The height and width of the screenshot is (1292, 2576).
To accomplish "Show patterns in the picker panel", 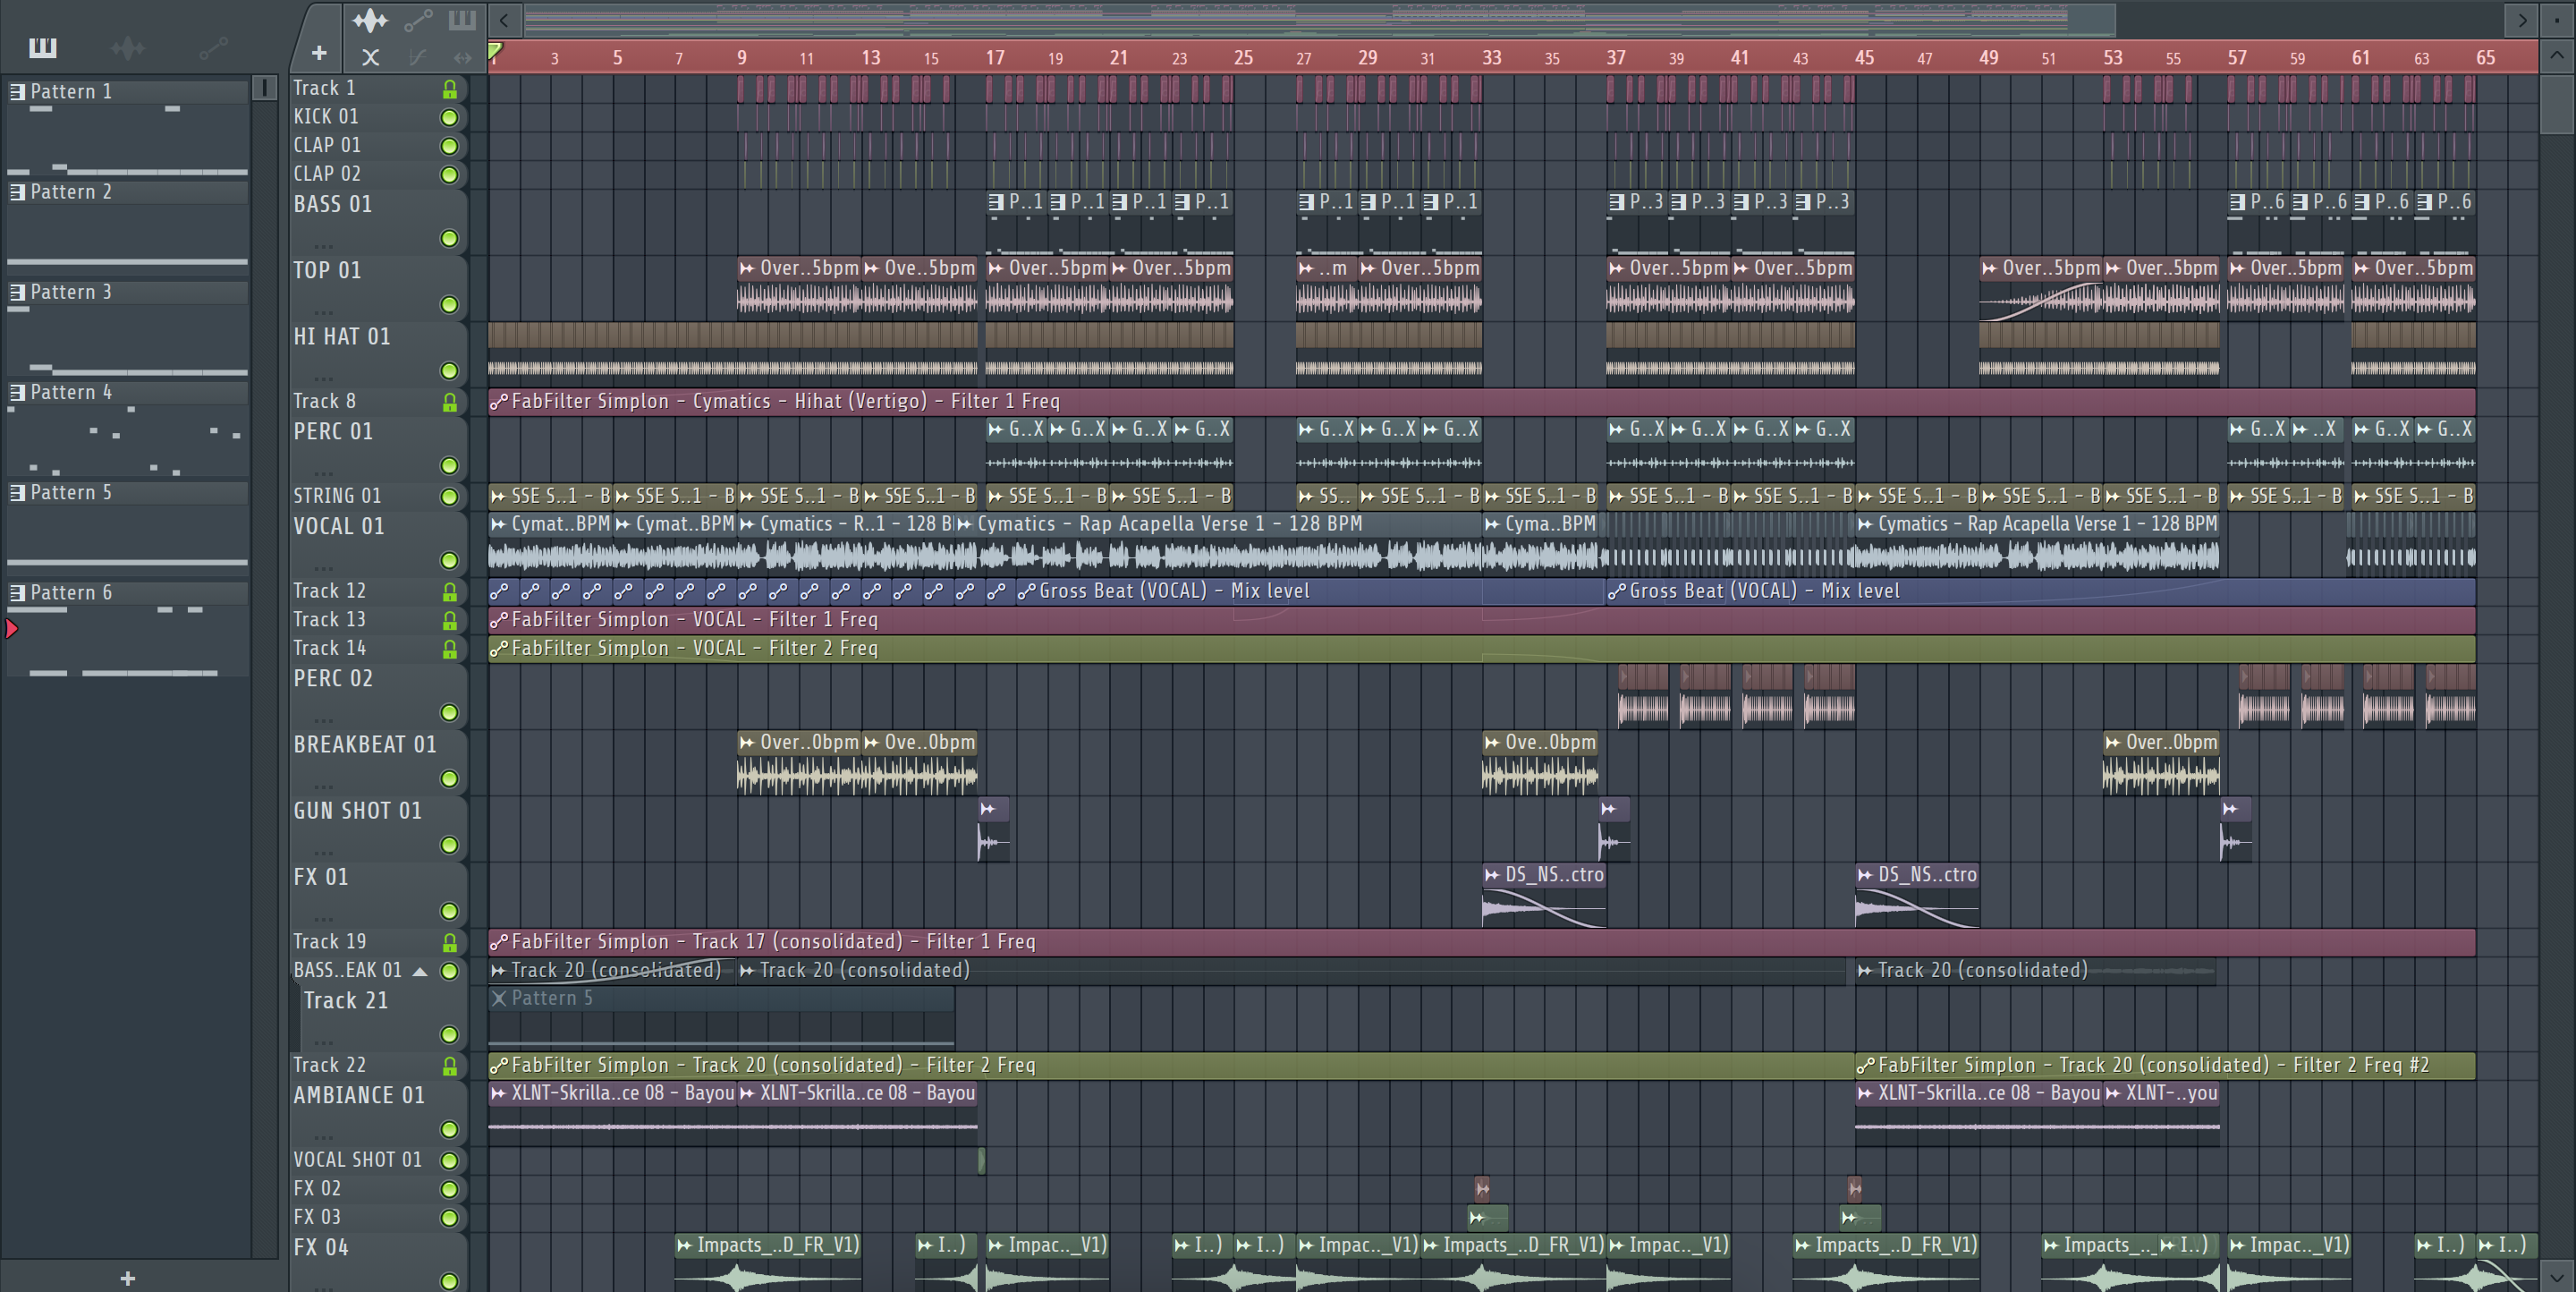I will coord(43,47).
